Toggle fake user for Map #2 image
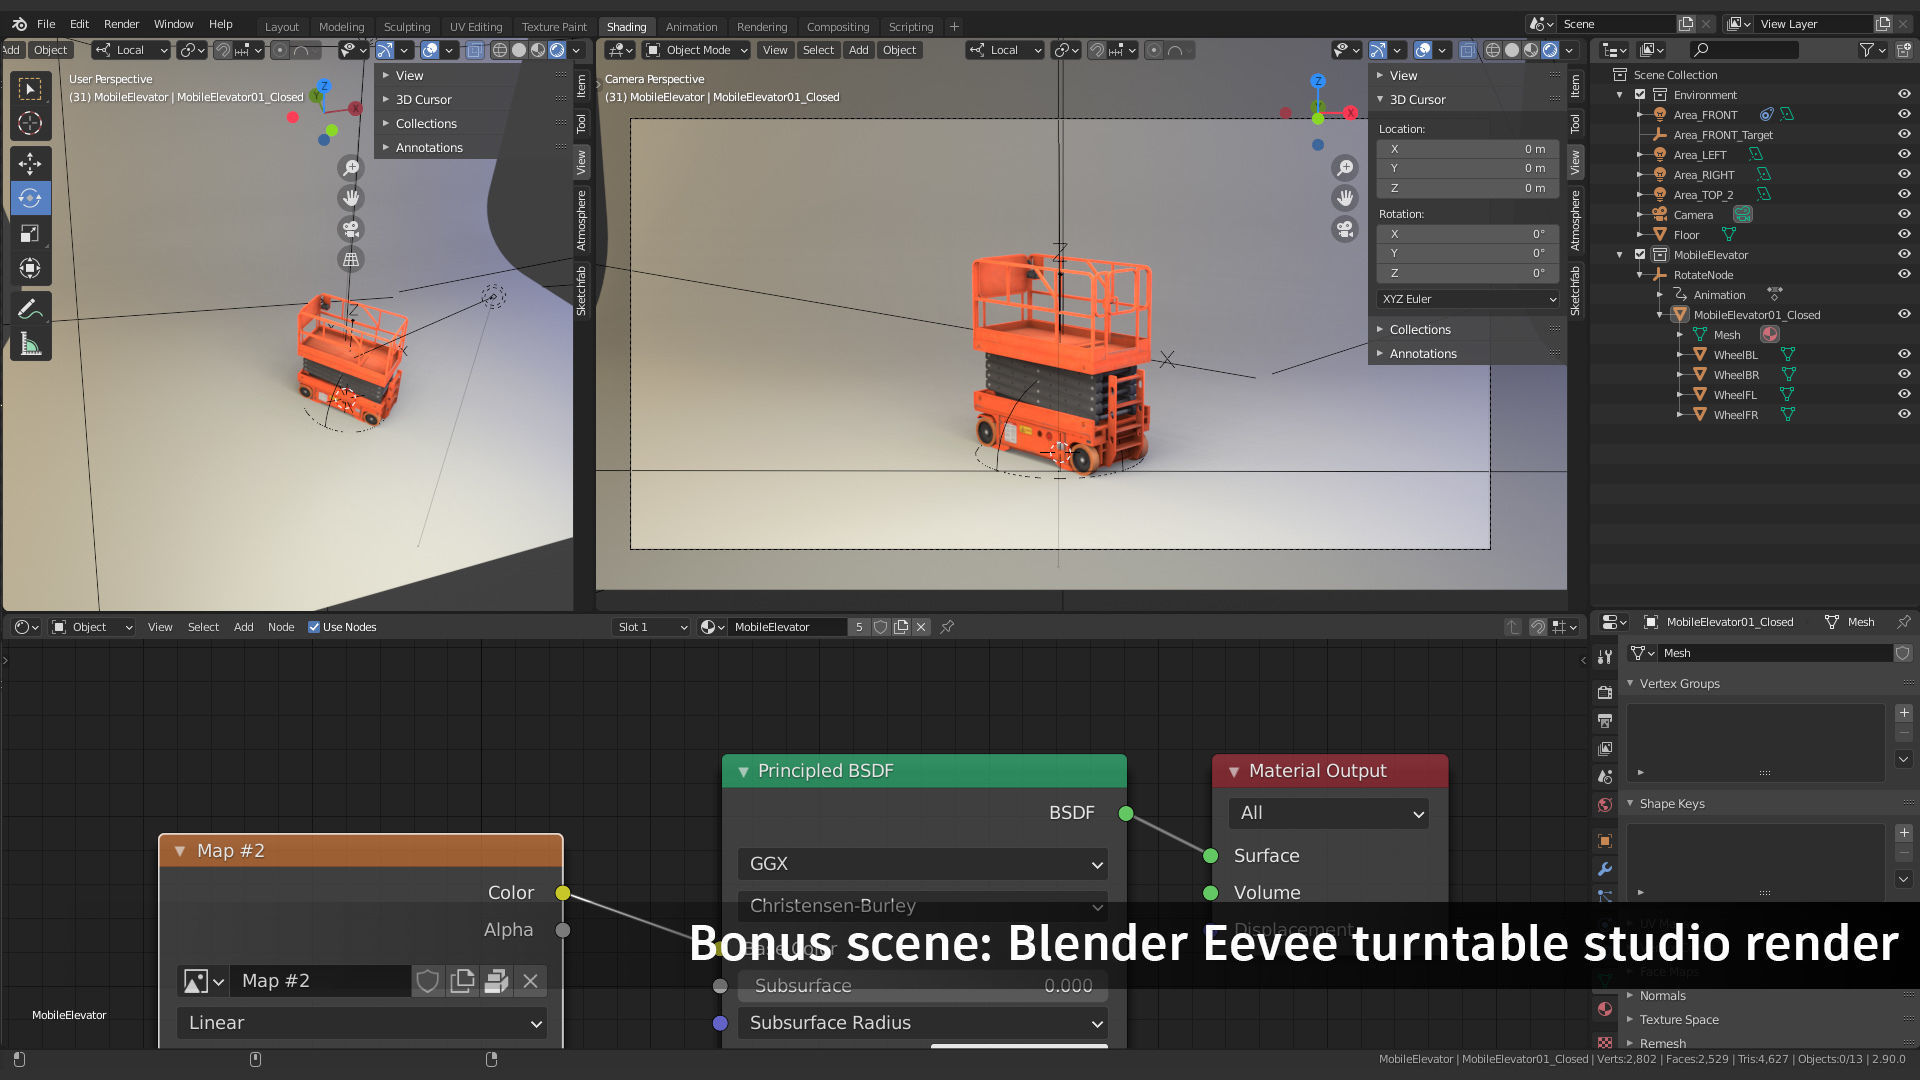 tap(428, 981)
